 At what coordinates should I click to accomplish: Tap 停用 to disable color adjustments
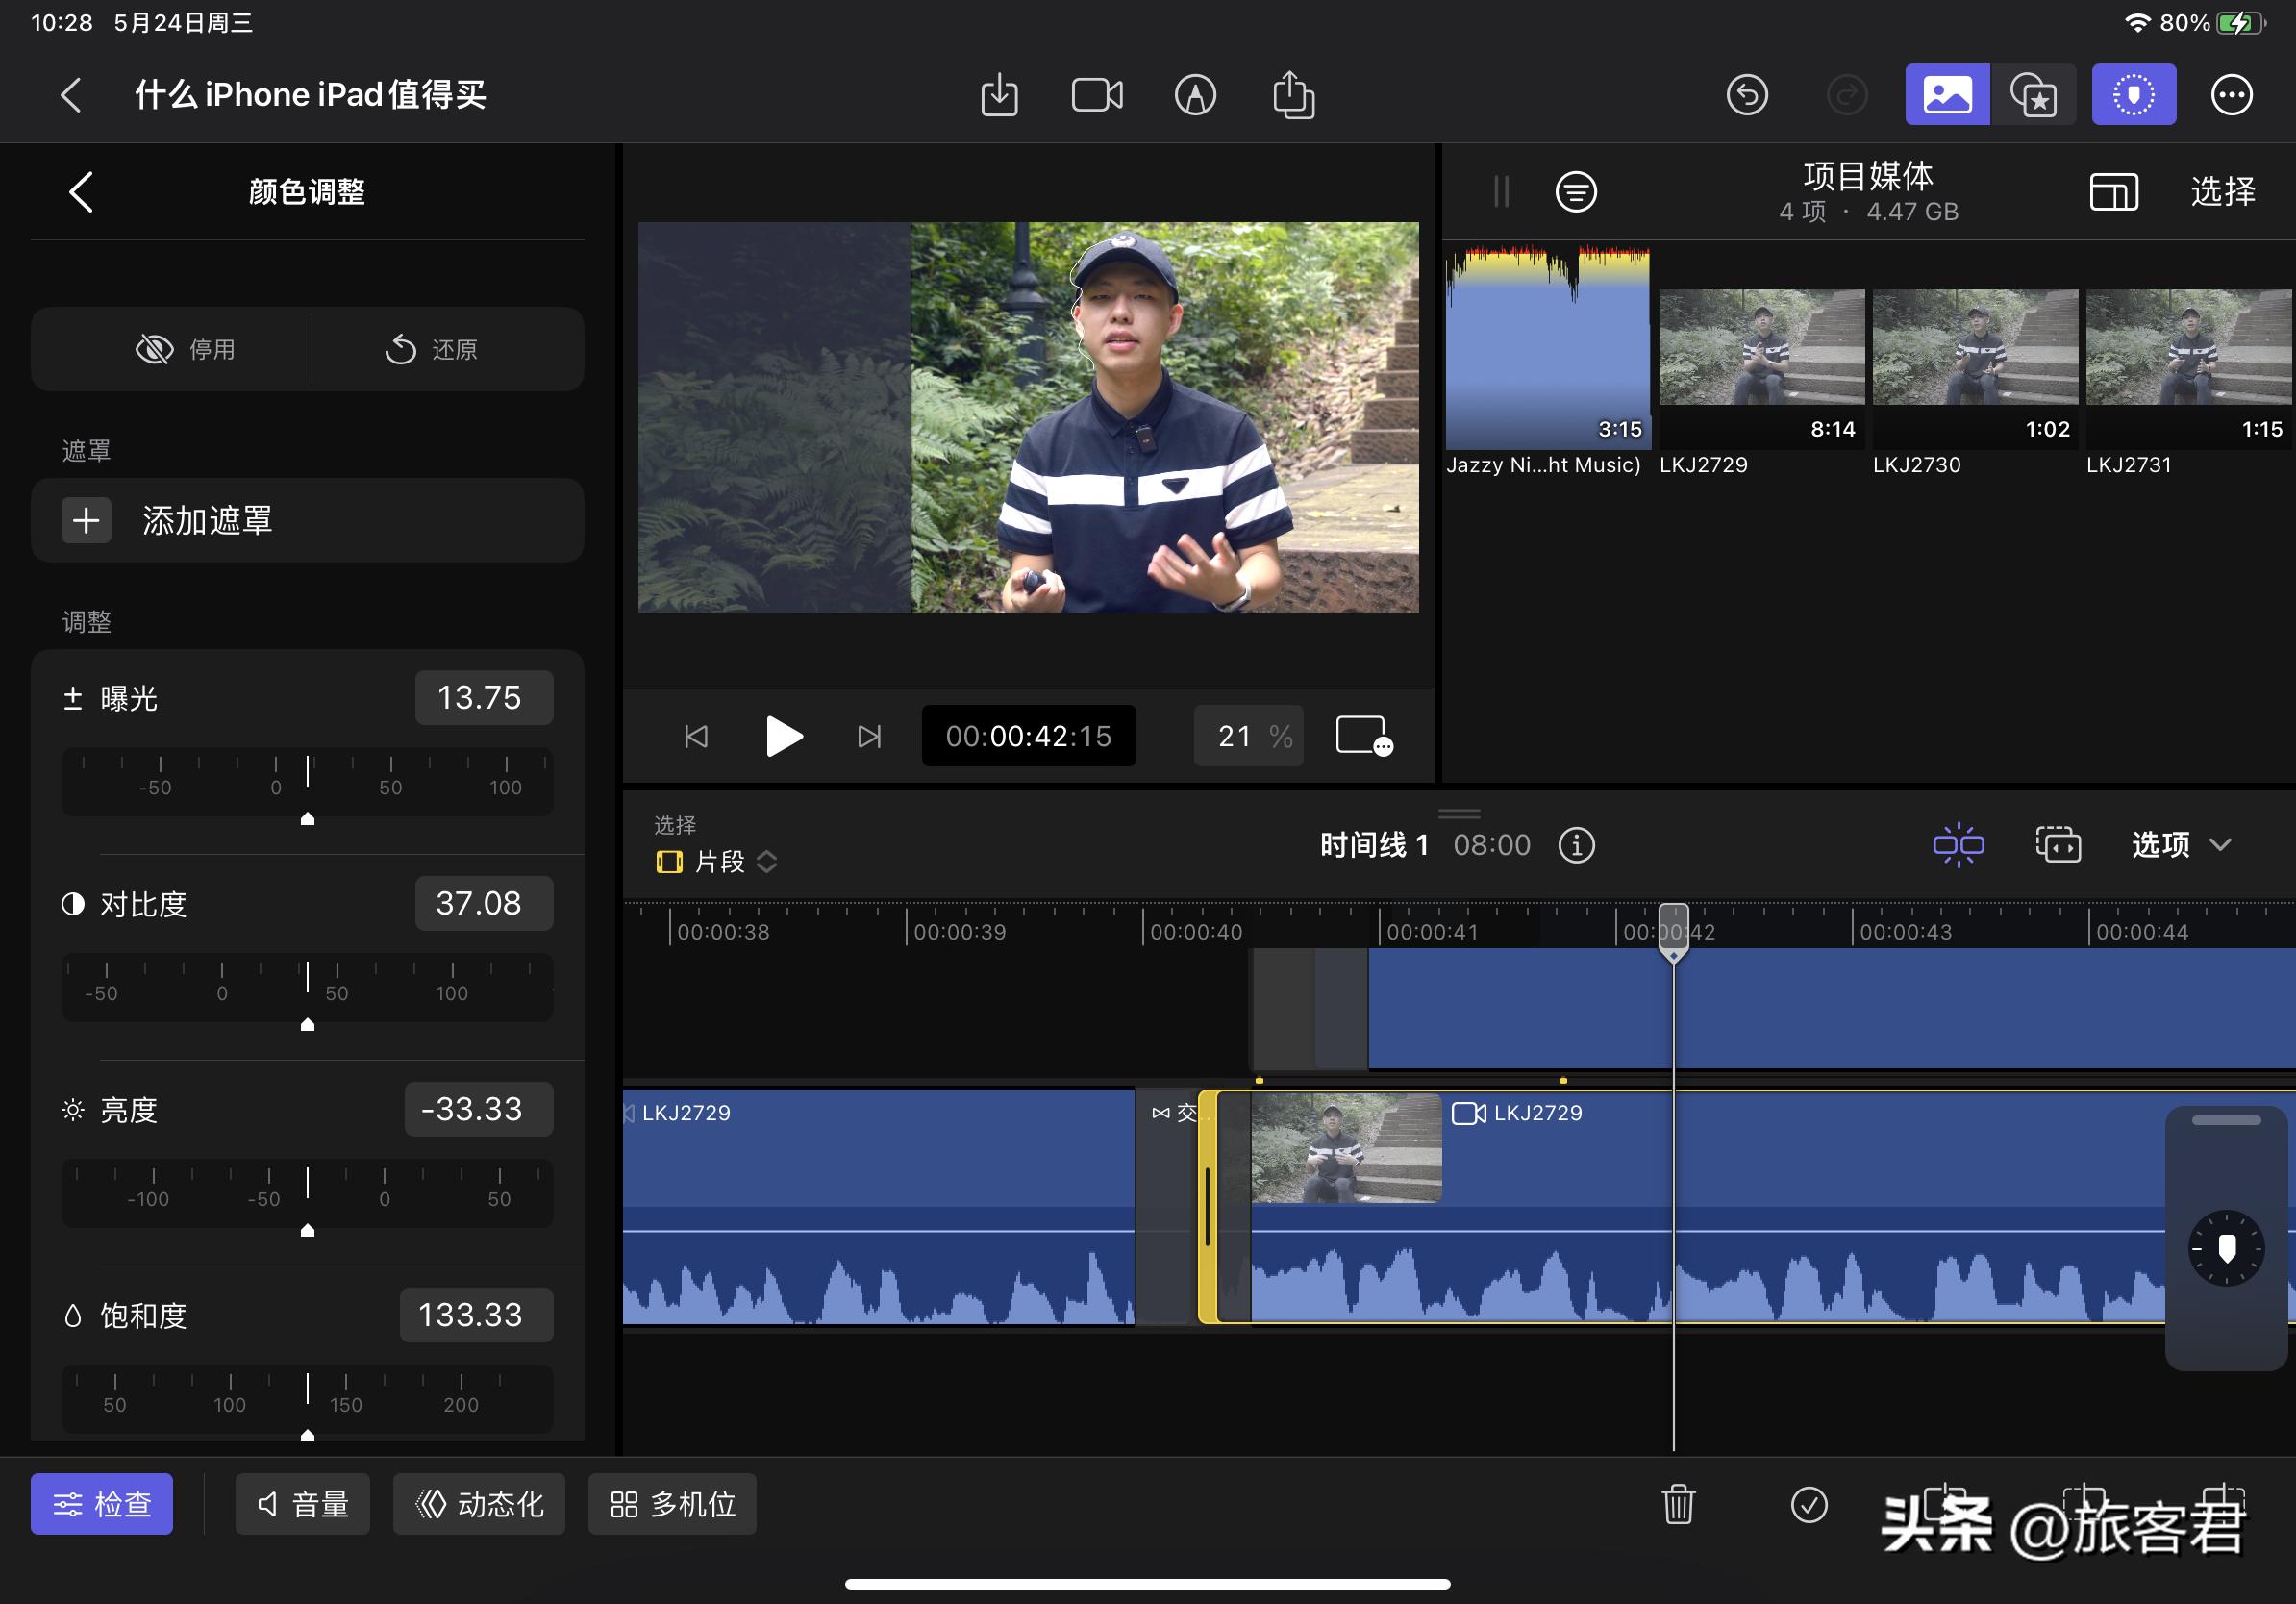click(x=186, y=349)
